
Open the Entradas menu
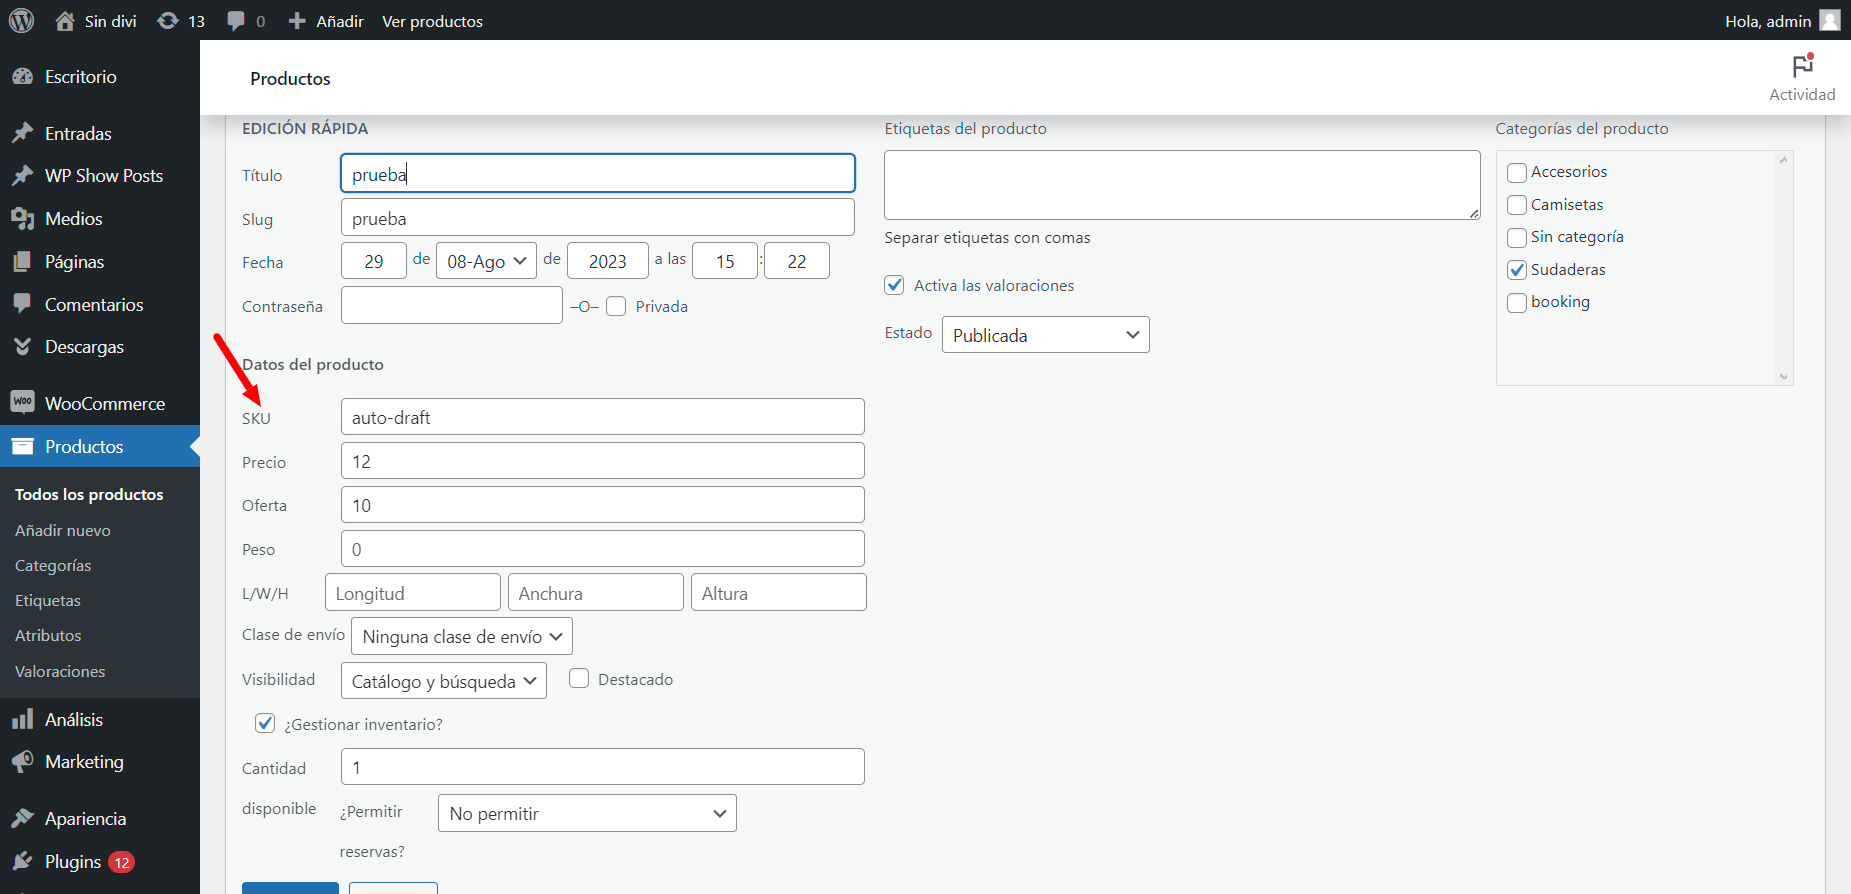point(100,133)
